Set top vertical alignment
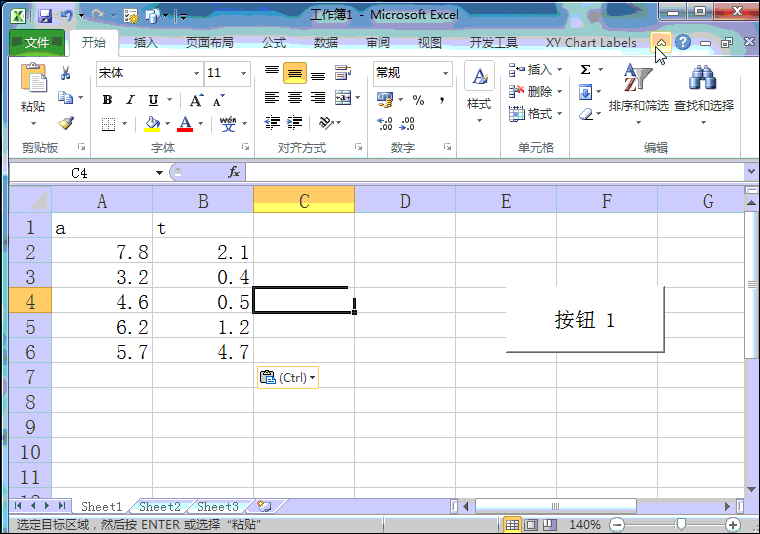The width and height of the screenshot is (760, 534). 271,73
